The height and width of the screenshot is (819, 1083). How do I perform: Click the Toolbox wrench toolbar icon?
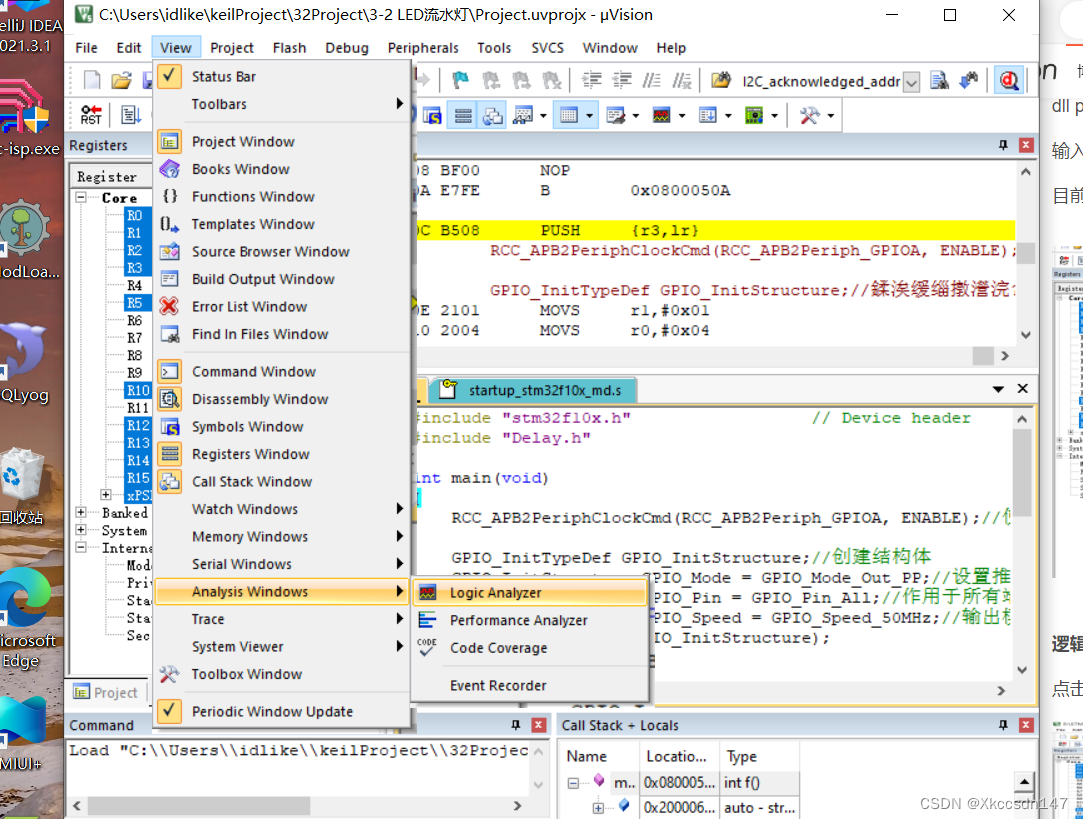pyautogui.click(x=809, y=115)
